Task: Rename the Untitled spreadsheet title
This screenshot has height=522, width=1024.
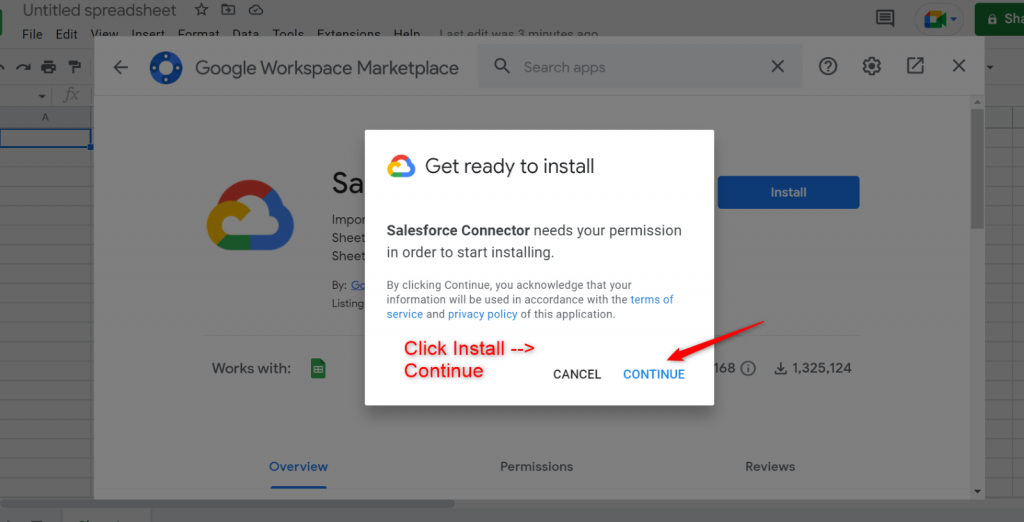Action: tap(99, 10)
